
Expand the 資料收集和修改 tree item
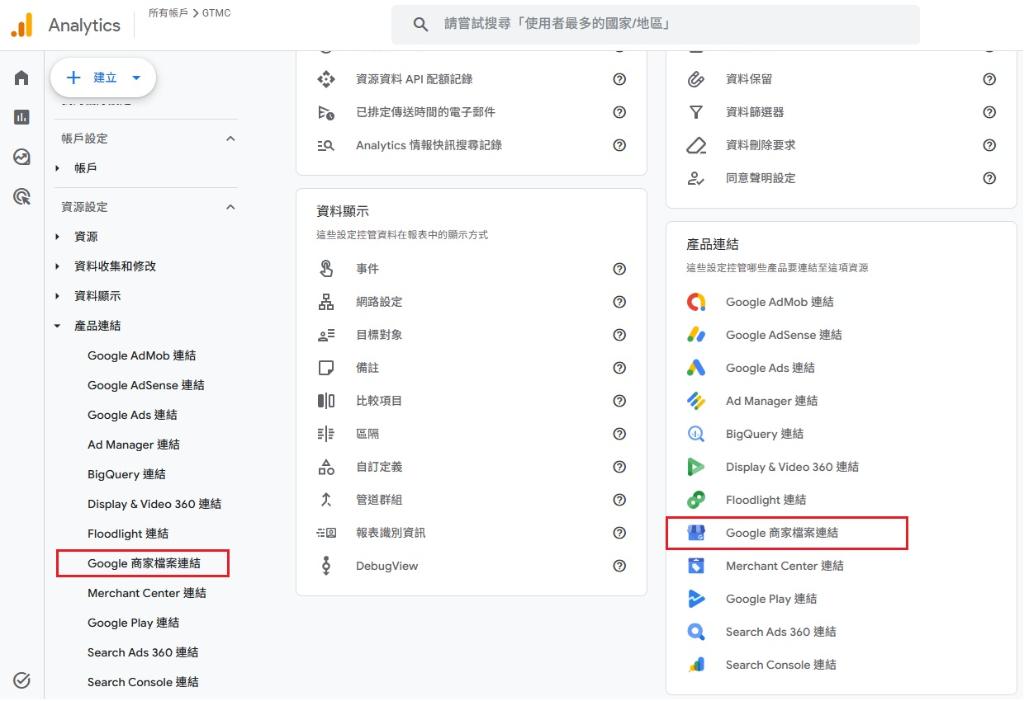57,267
